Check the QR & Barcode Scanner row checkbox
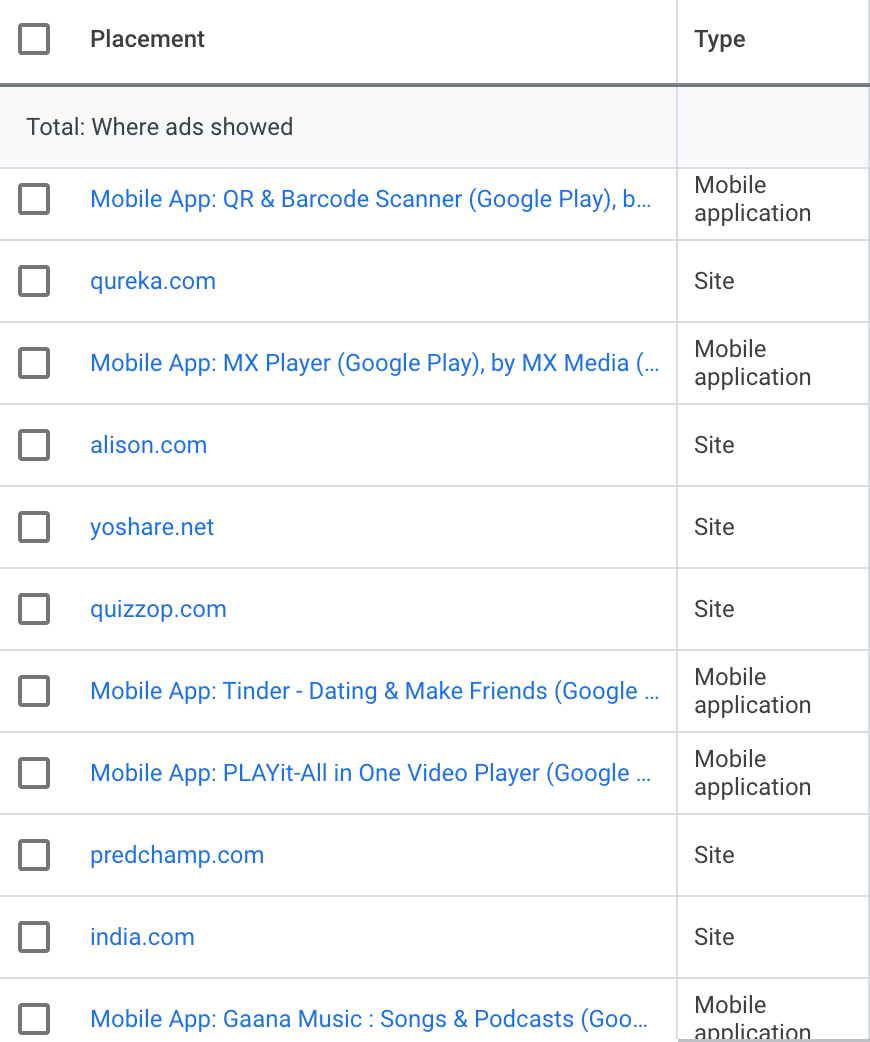 (34, 199)
